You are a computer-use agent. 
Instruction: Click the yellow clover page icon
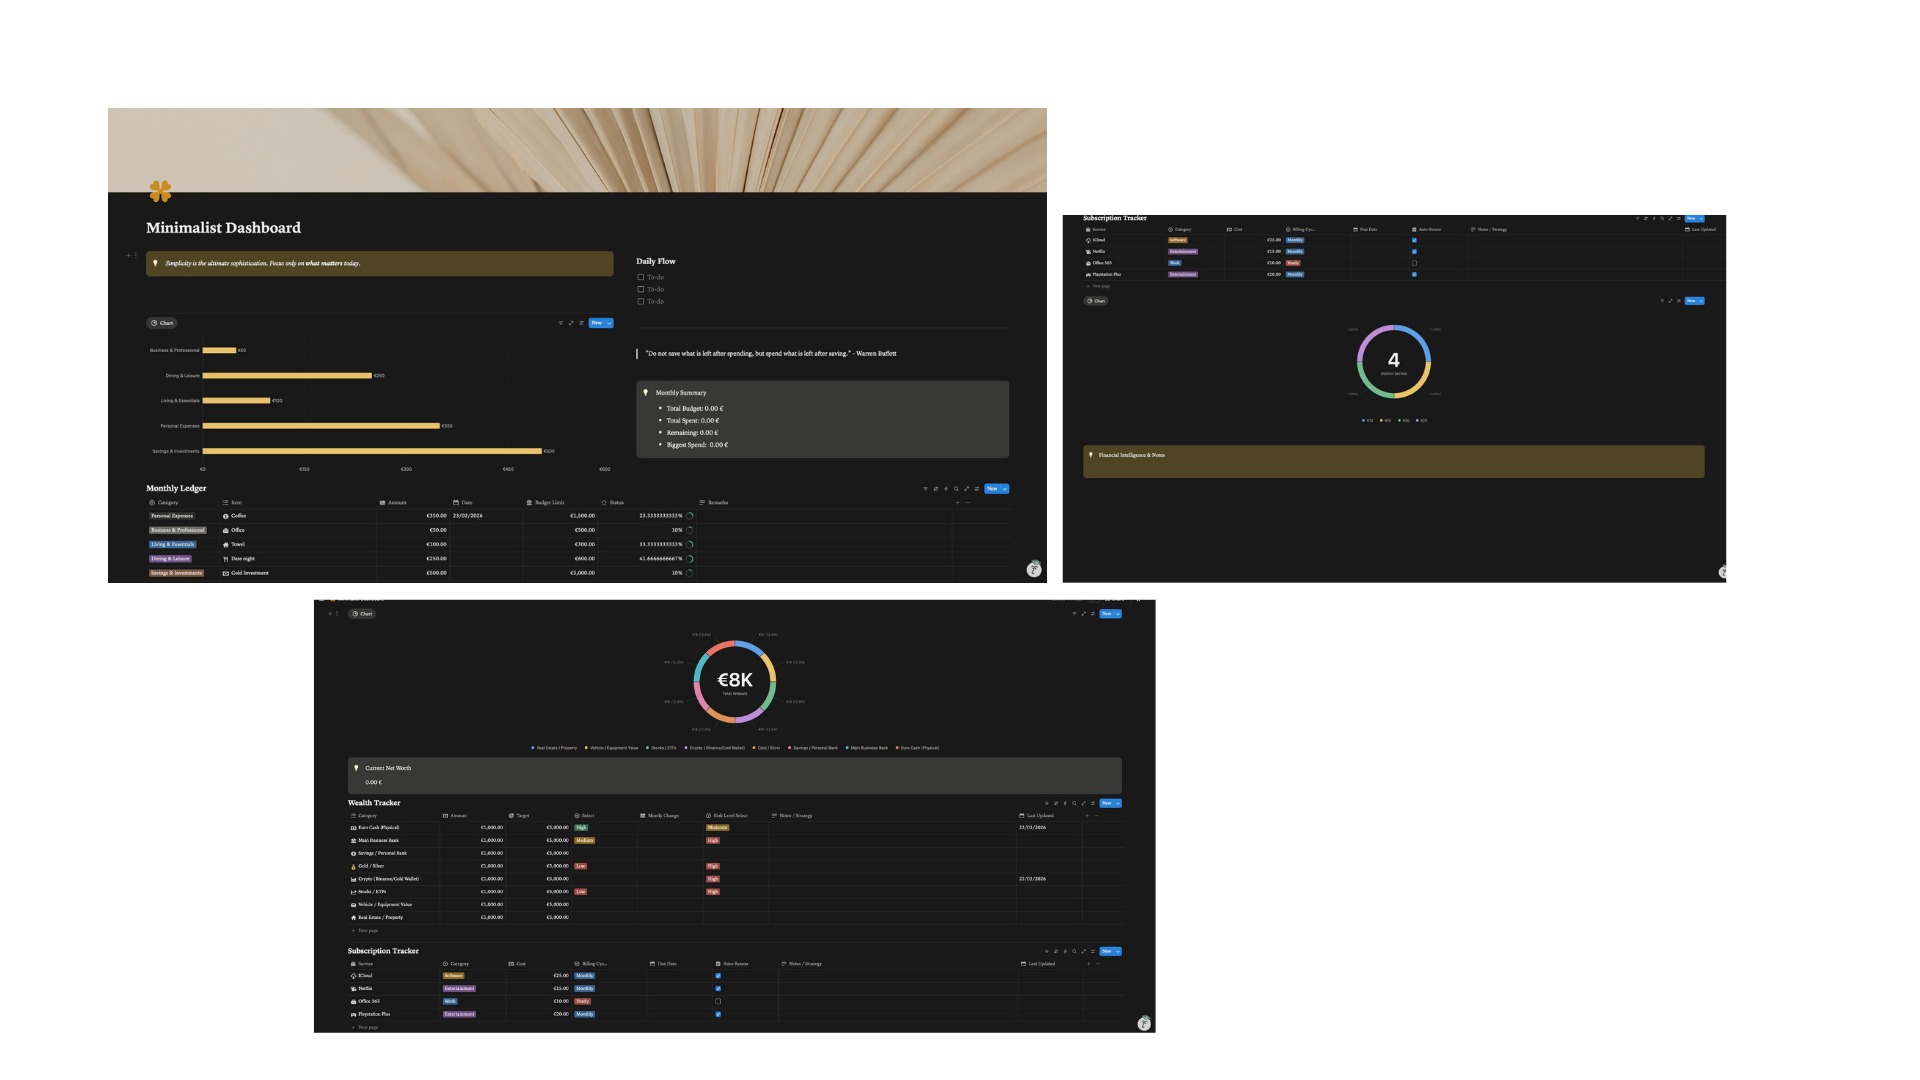[x=160, y=190]
